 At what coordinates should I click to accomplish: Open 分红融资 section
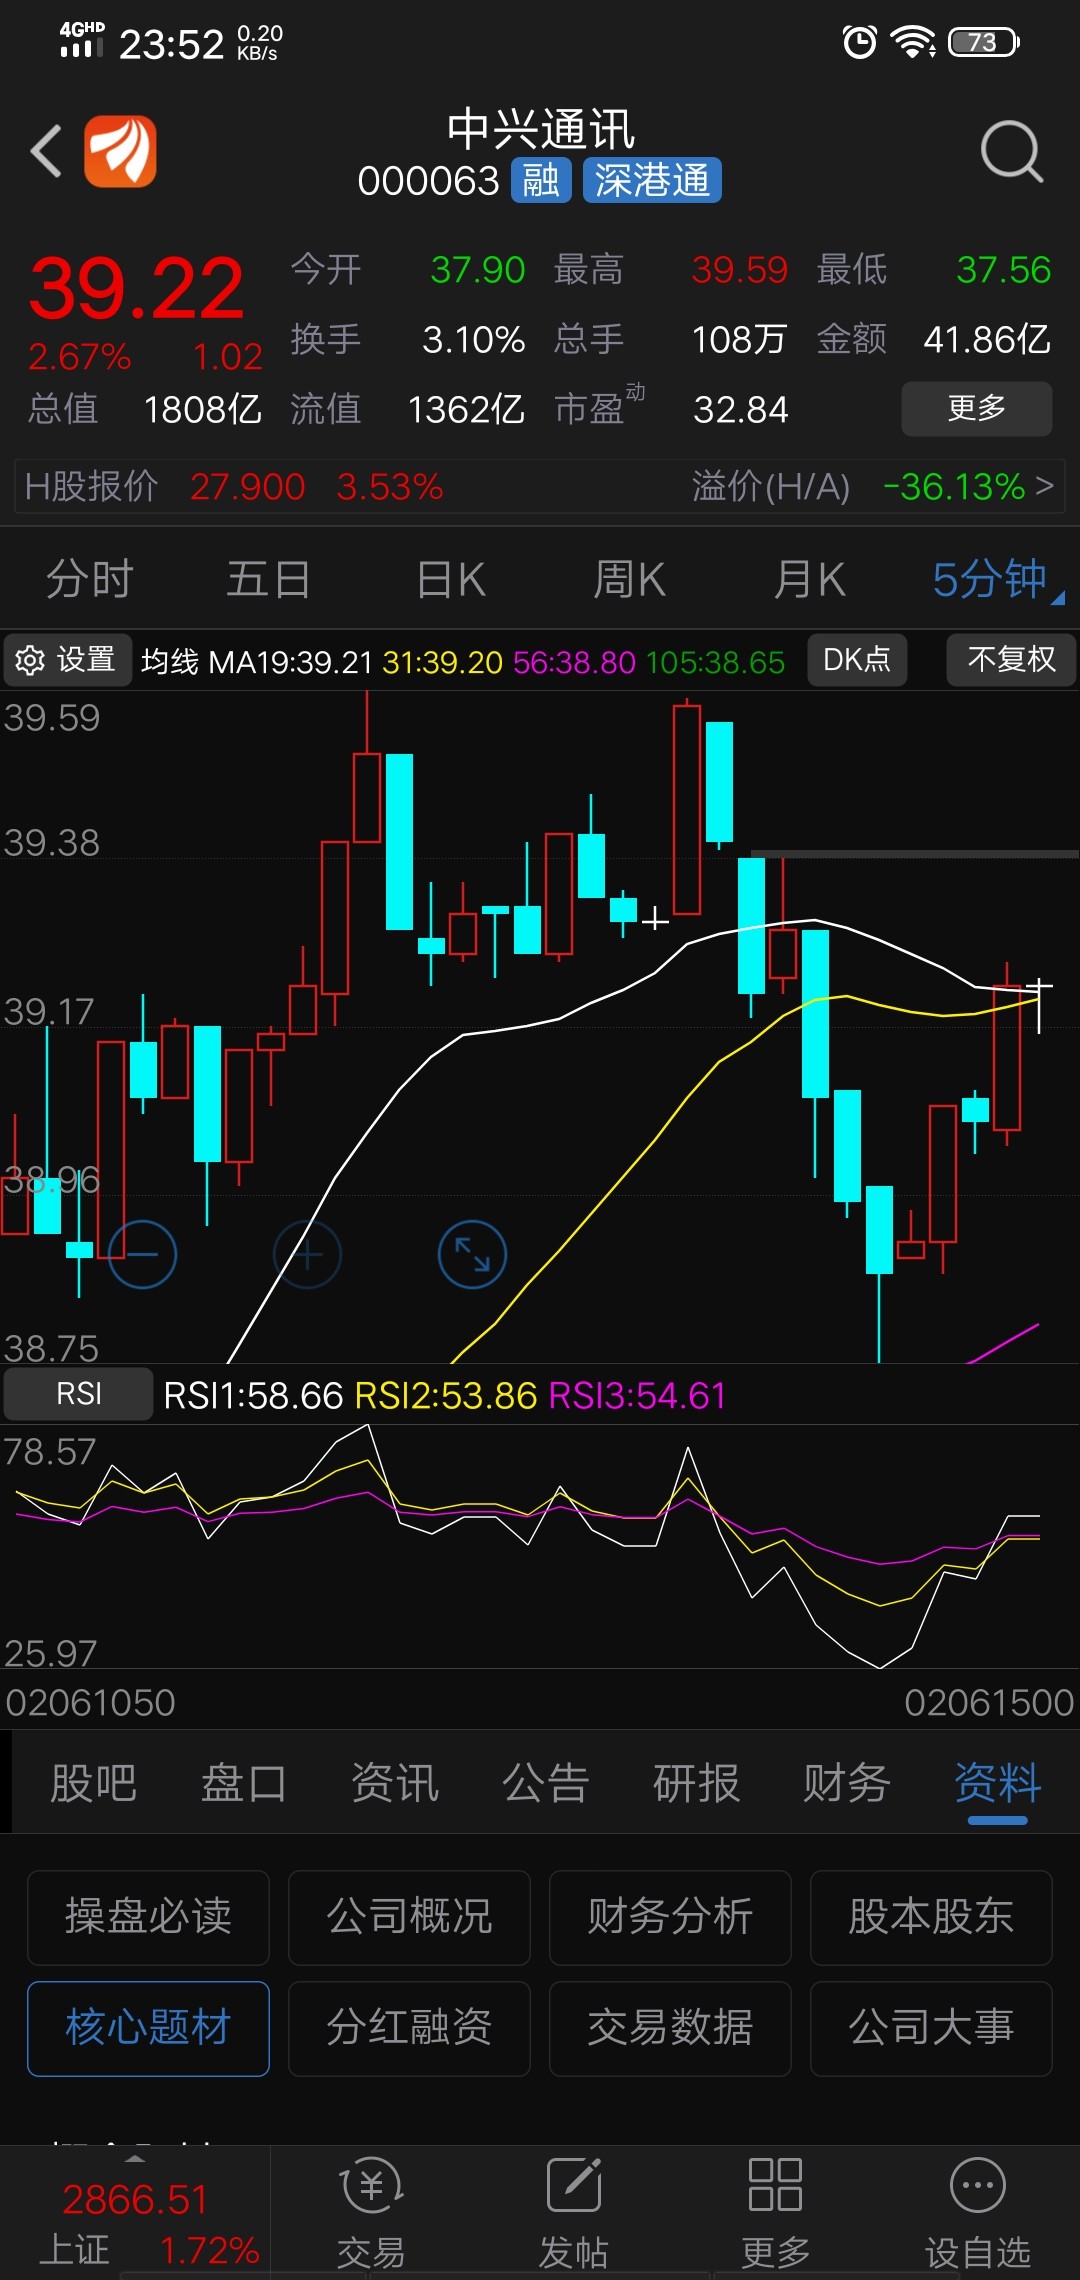tap(409, 2028)
